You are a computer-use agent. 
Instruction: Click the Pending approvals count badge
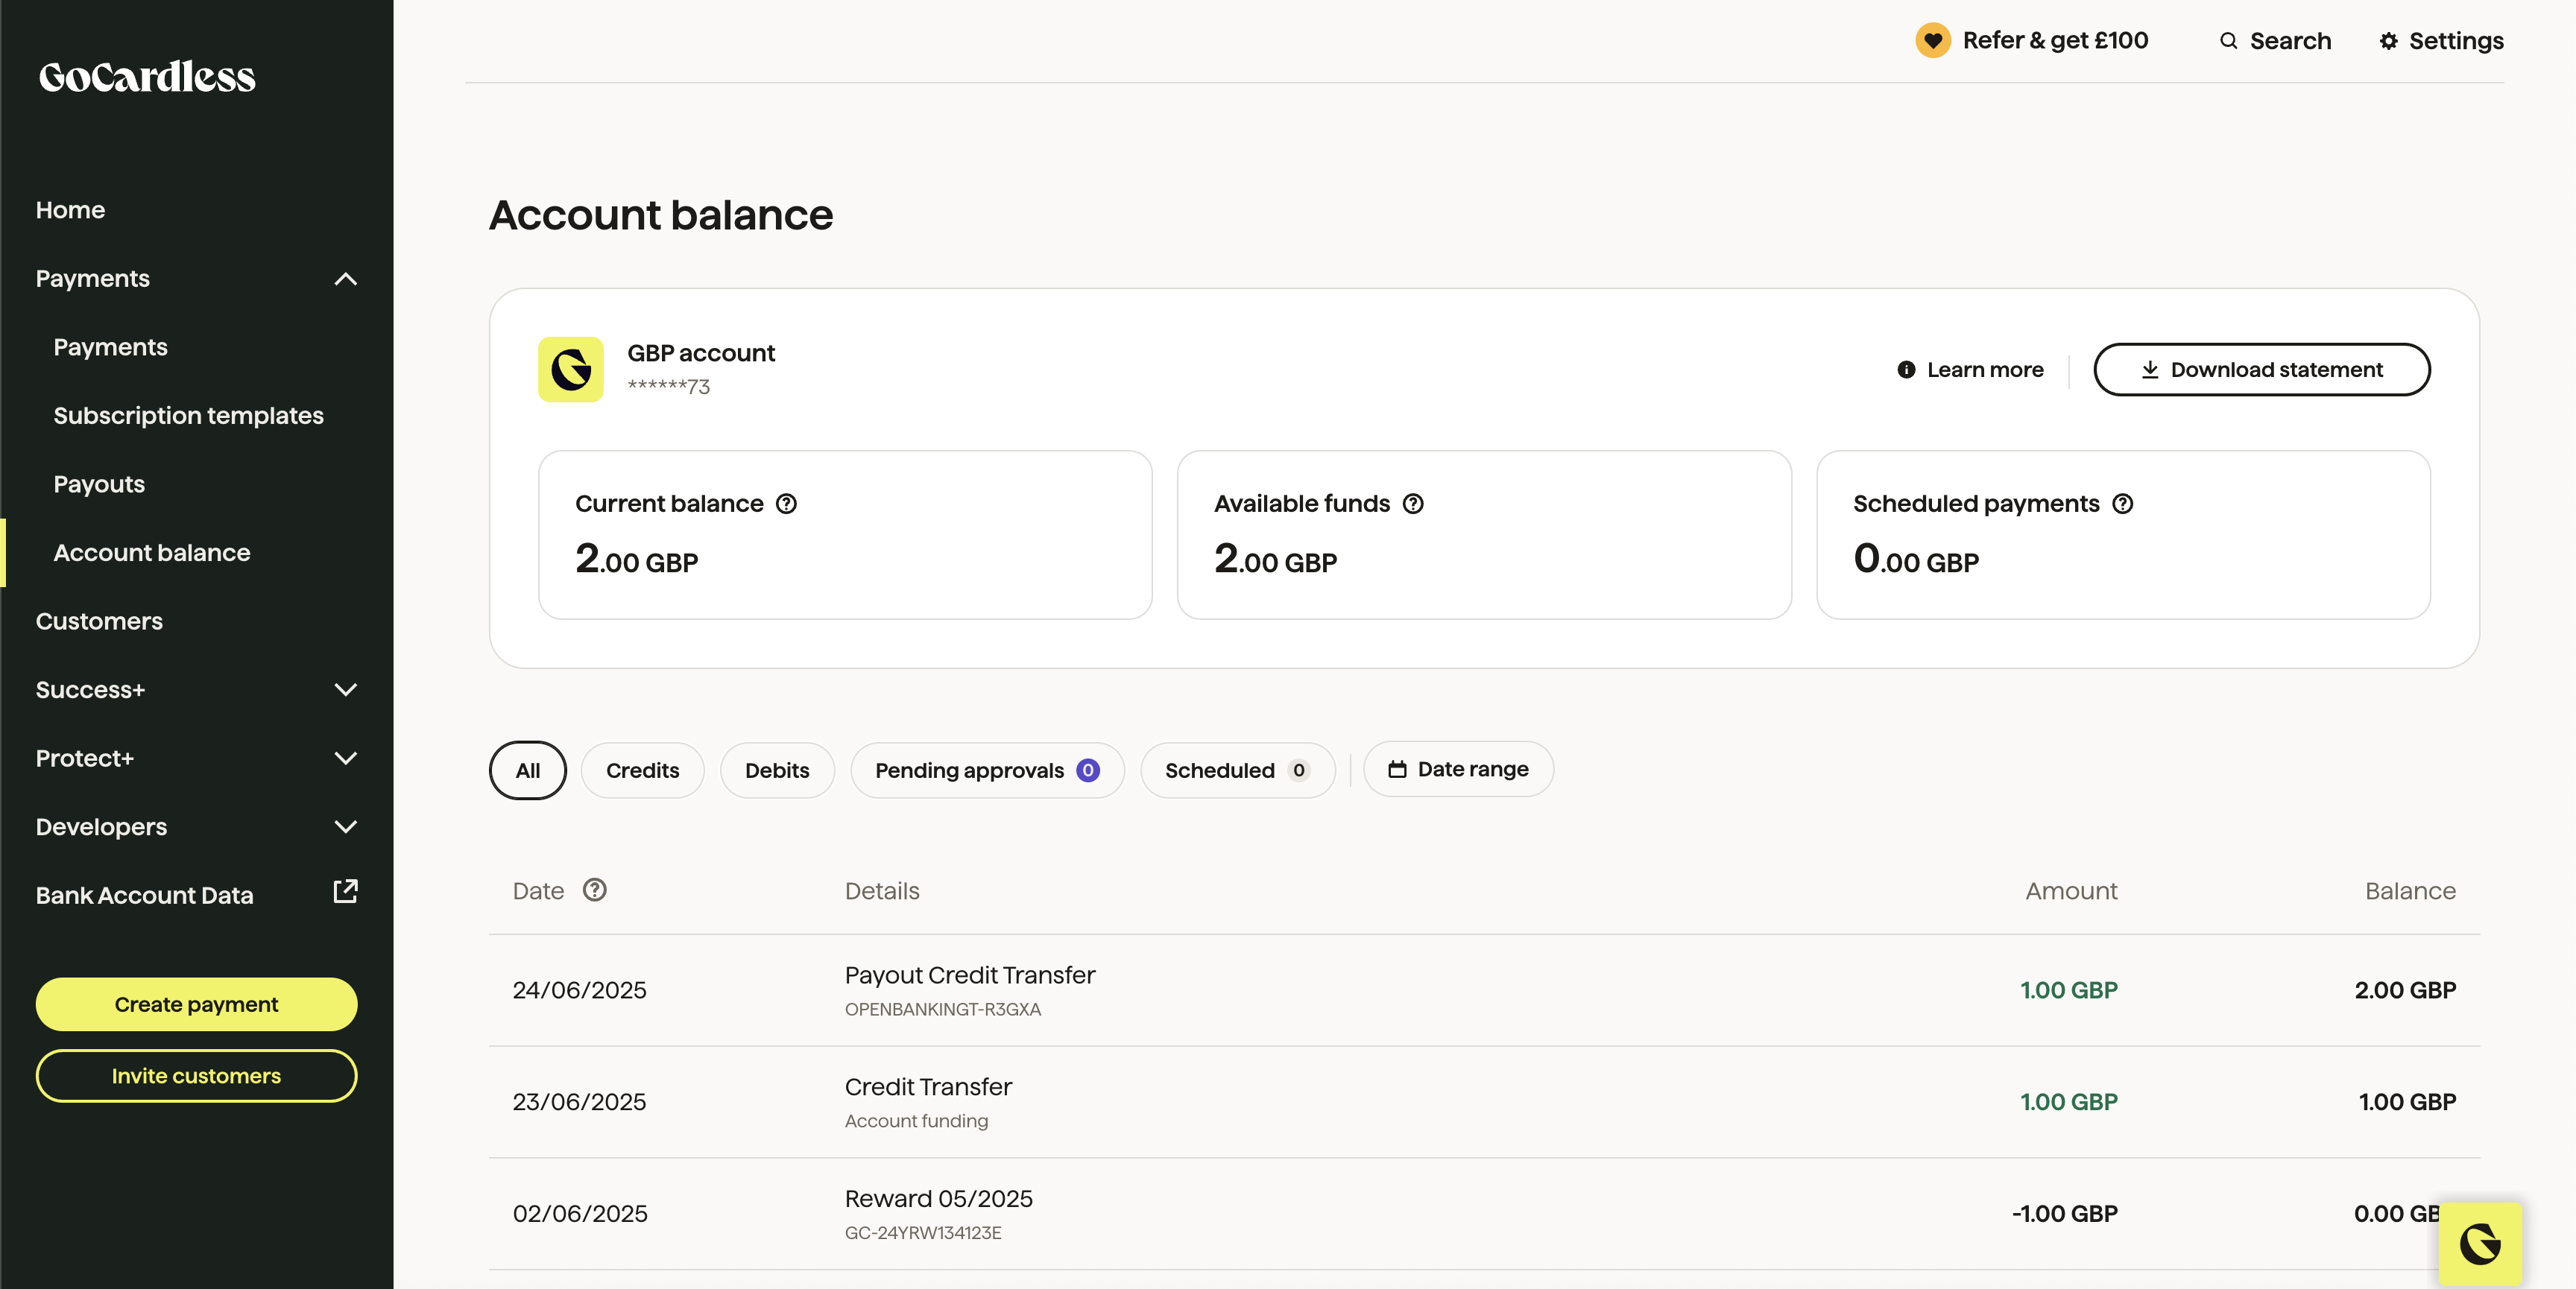pyautogui.click(x=1088, y=770)
